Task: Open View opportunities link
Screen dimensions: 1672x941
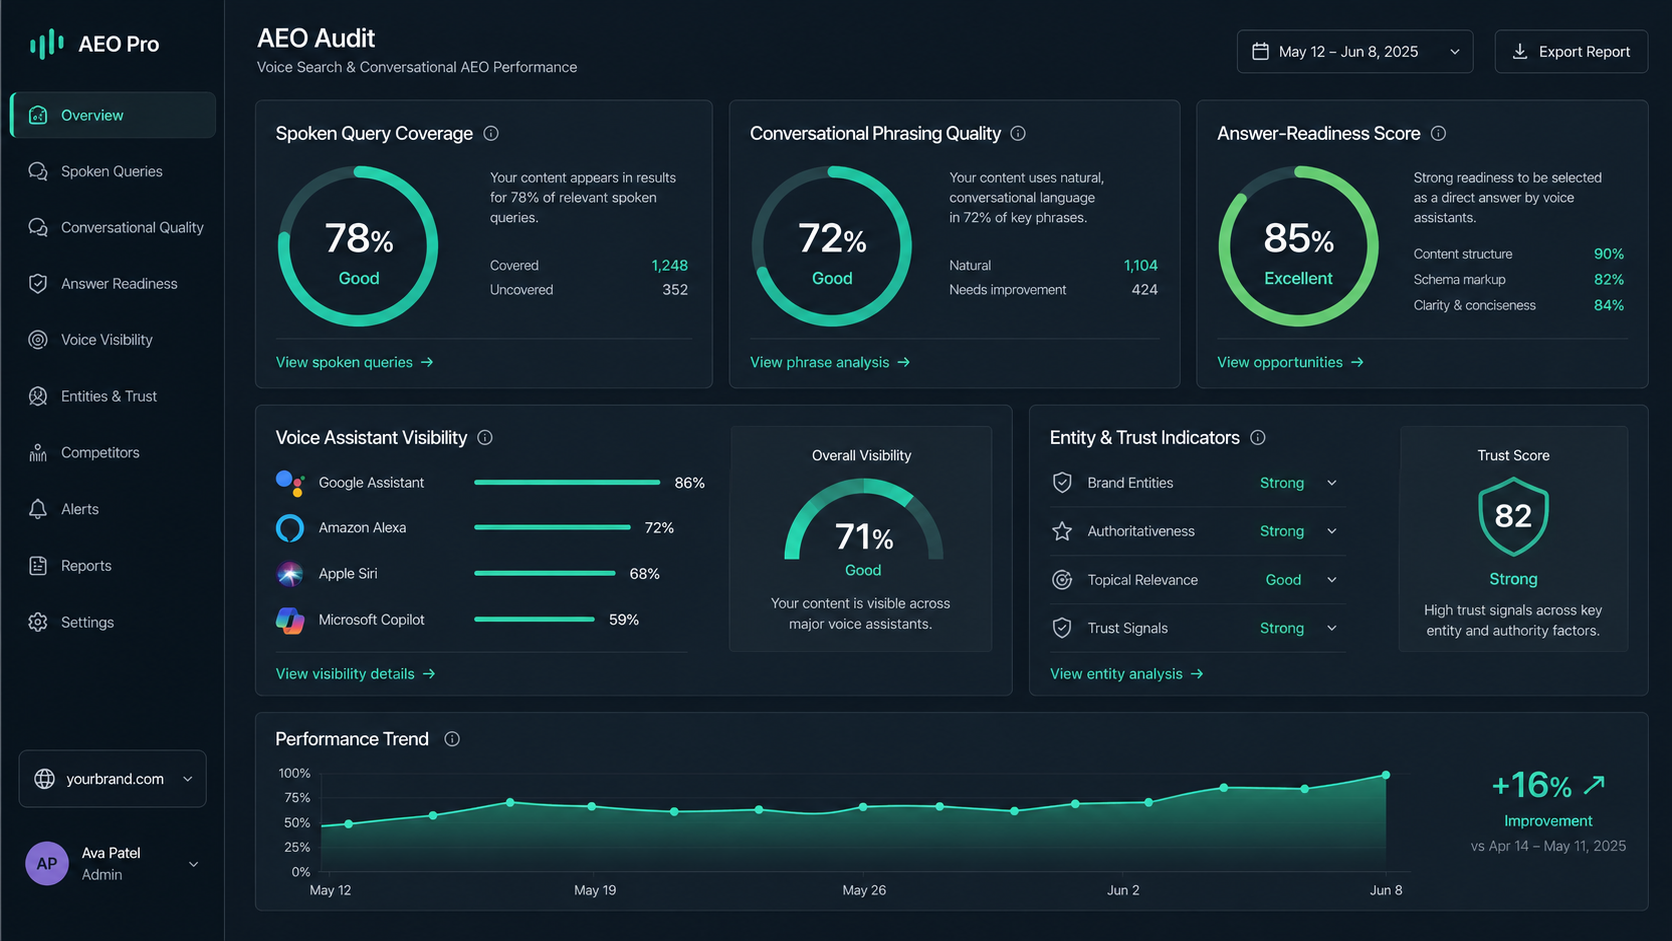Action: [x=1290, y=362]
